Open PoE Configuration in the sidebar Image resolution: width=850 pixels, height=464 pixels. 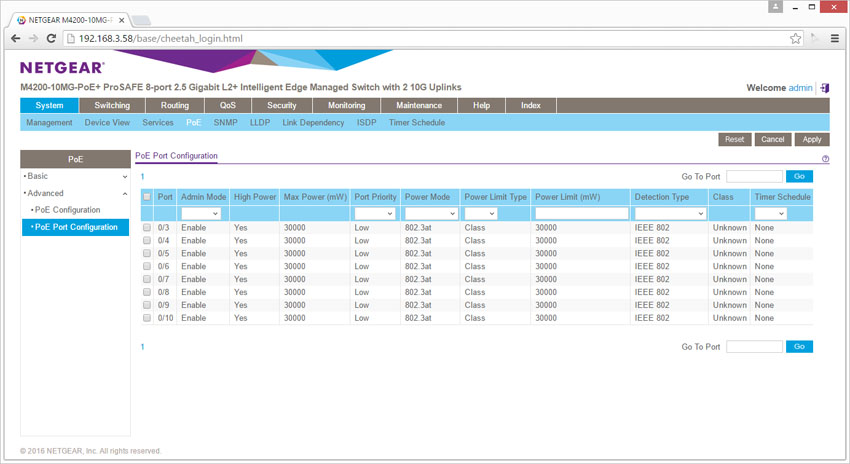(67, 210)
